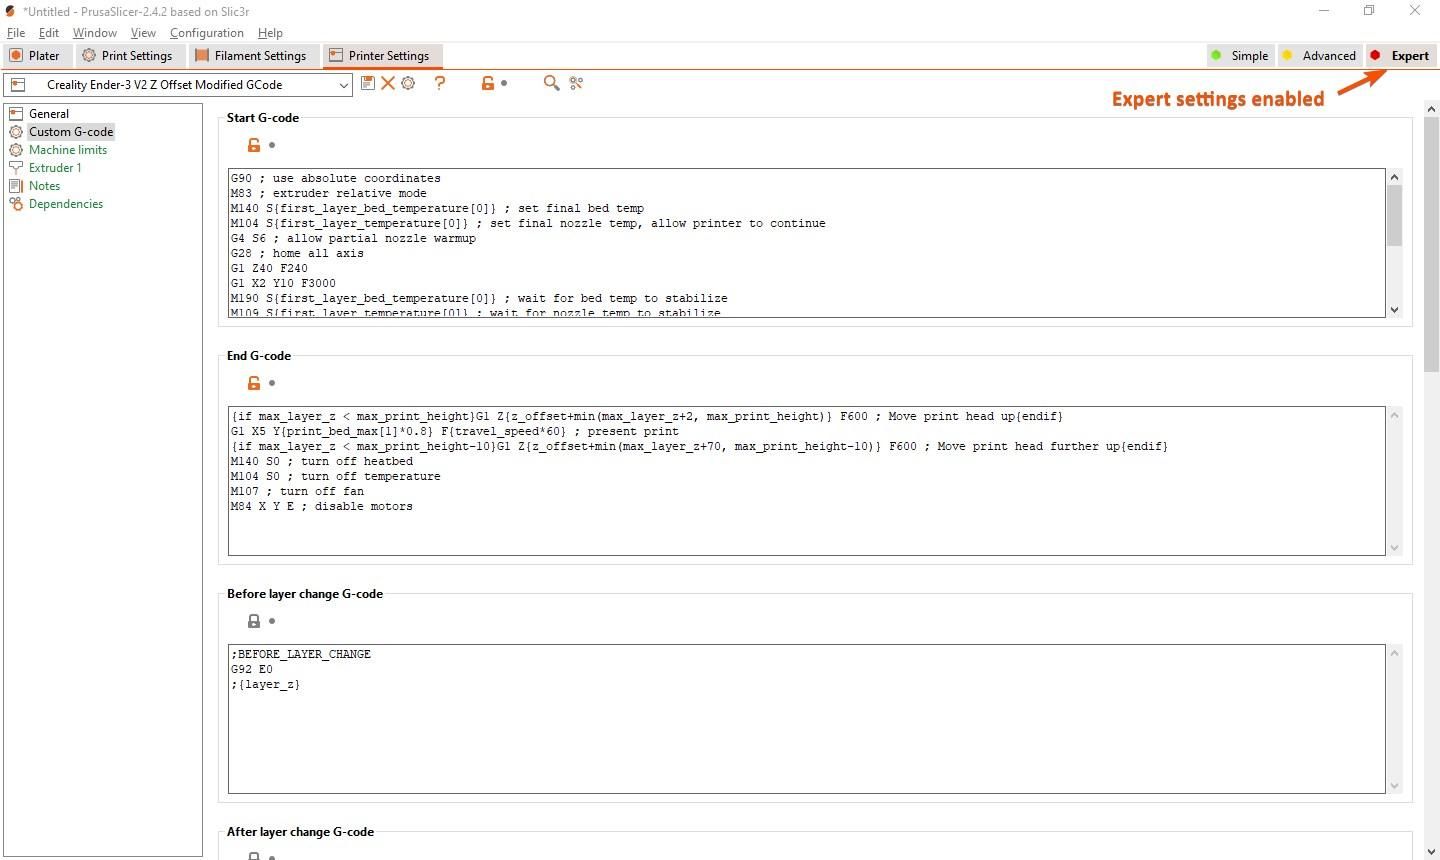Click the Start G-code unlocked padlock icon
The height and width of the screenshot is (860, 1440).
[x=254, y=145]
